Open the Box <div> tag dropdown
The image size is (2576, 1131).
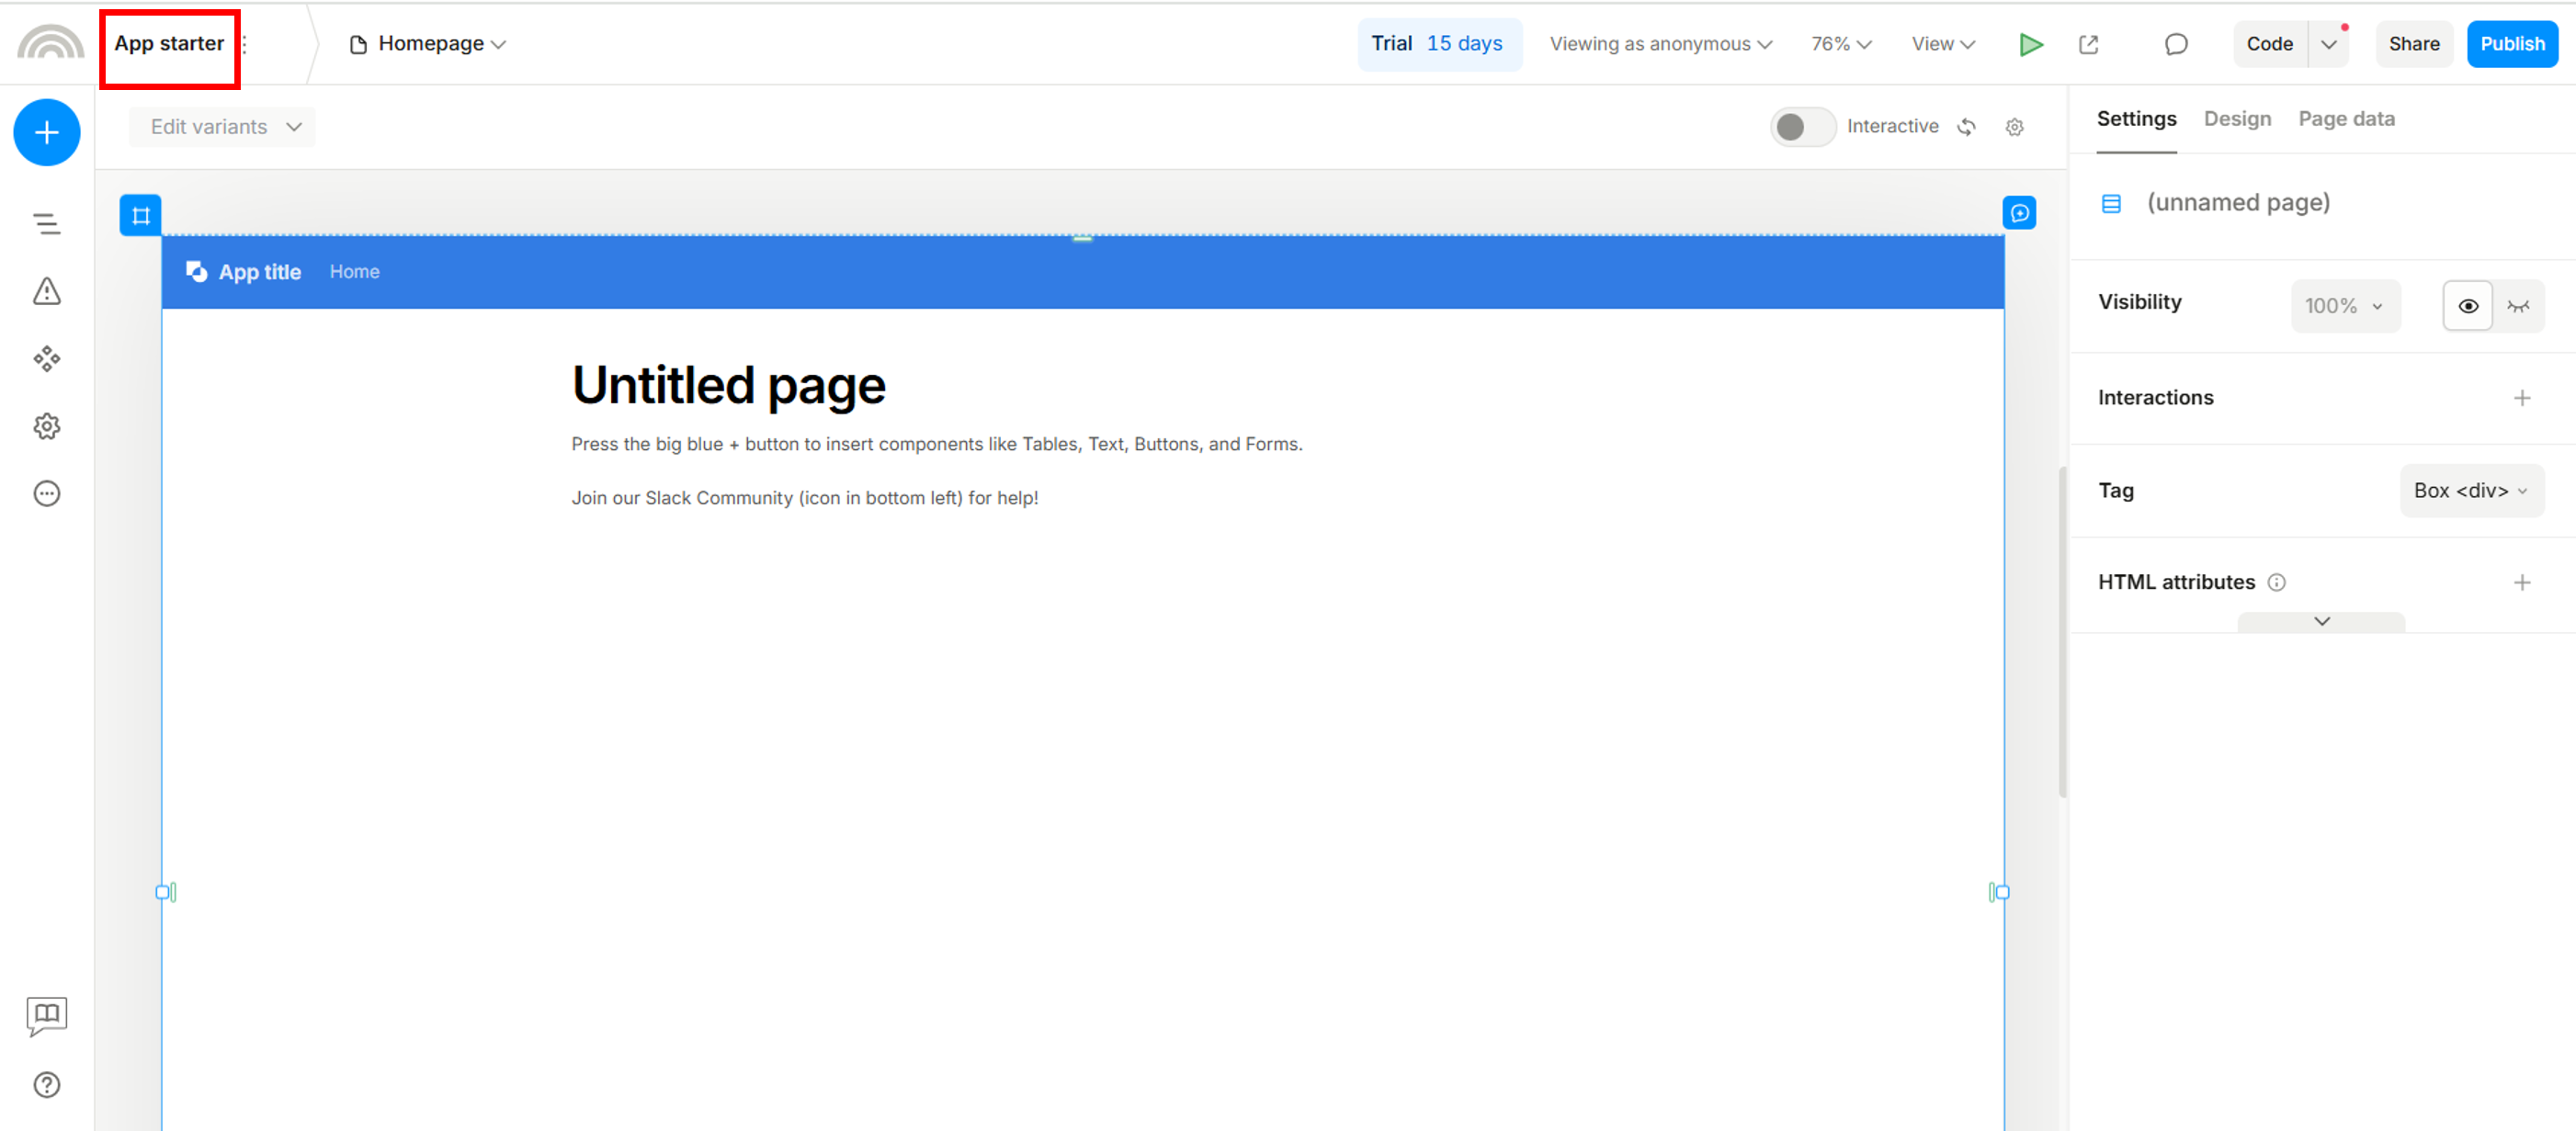pos(2471,490)
